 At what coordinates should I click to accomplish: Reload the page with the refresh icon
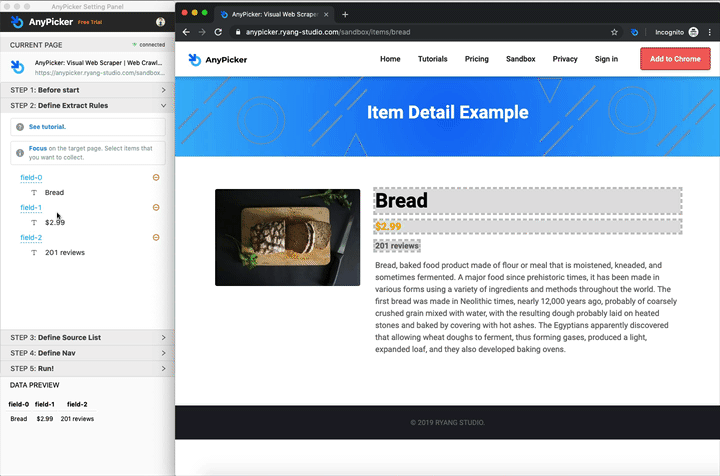218,32
